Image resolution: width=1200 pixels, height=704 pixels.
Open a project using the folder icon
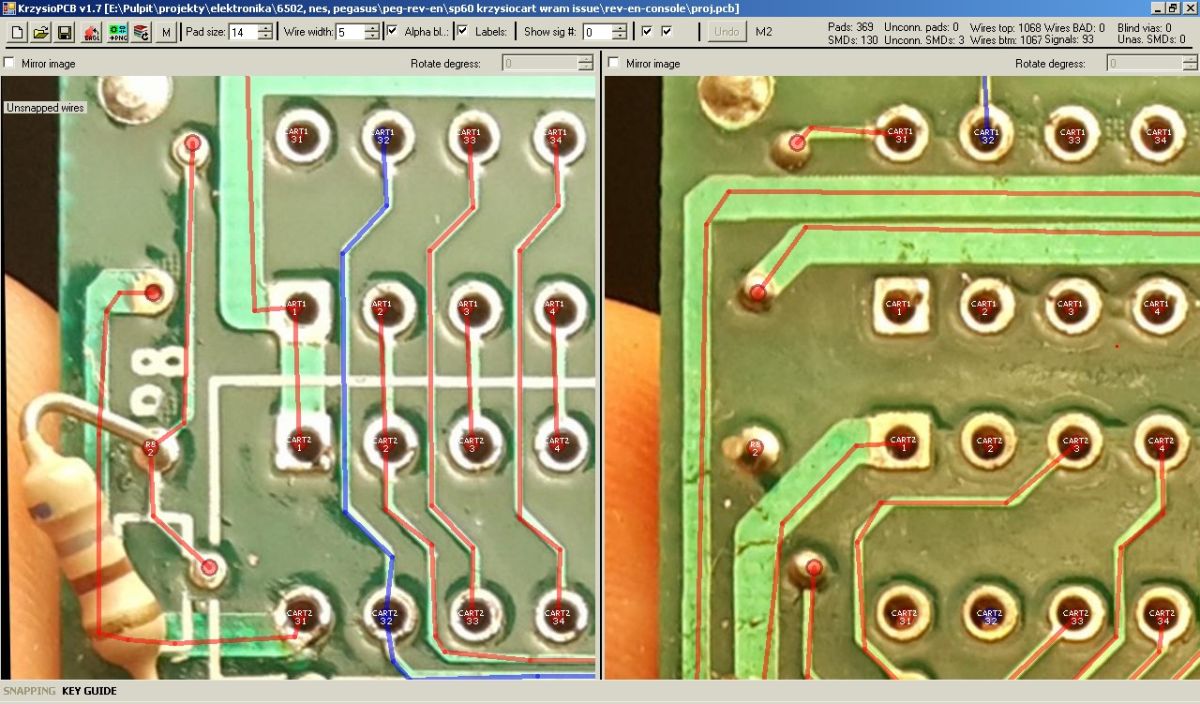coord(40,33)
